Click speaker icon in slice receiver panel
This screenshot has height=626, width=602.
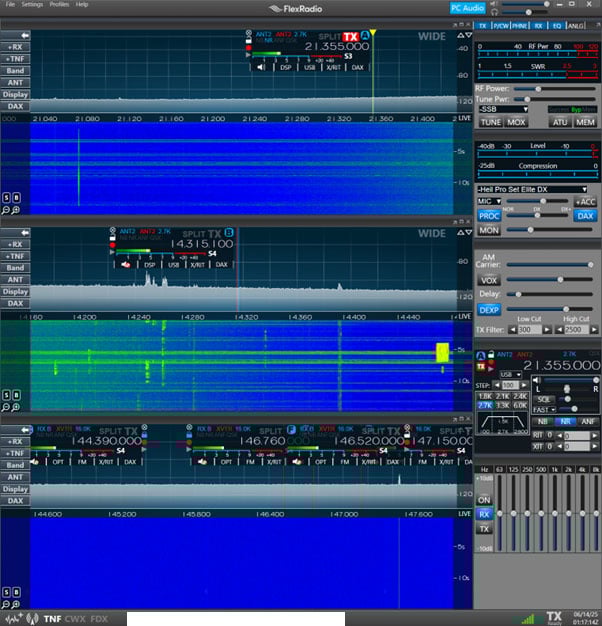coord(536,380)
